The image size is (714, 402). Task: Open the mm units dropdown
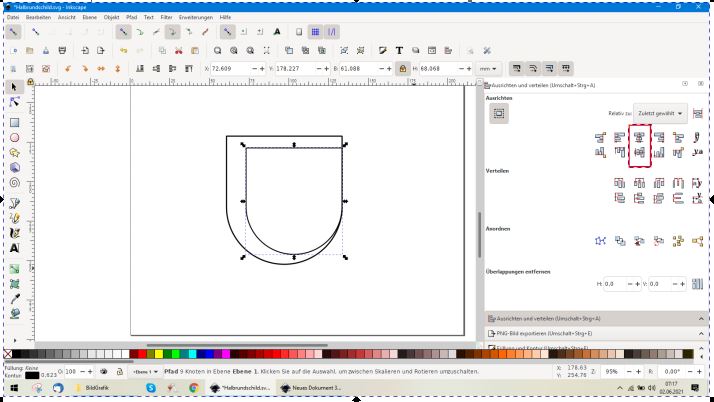(489, 68)
